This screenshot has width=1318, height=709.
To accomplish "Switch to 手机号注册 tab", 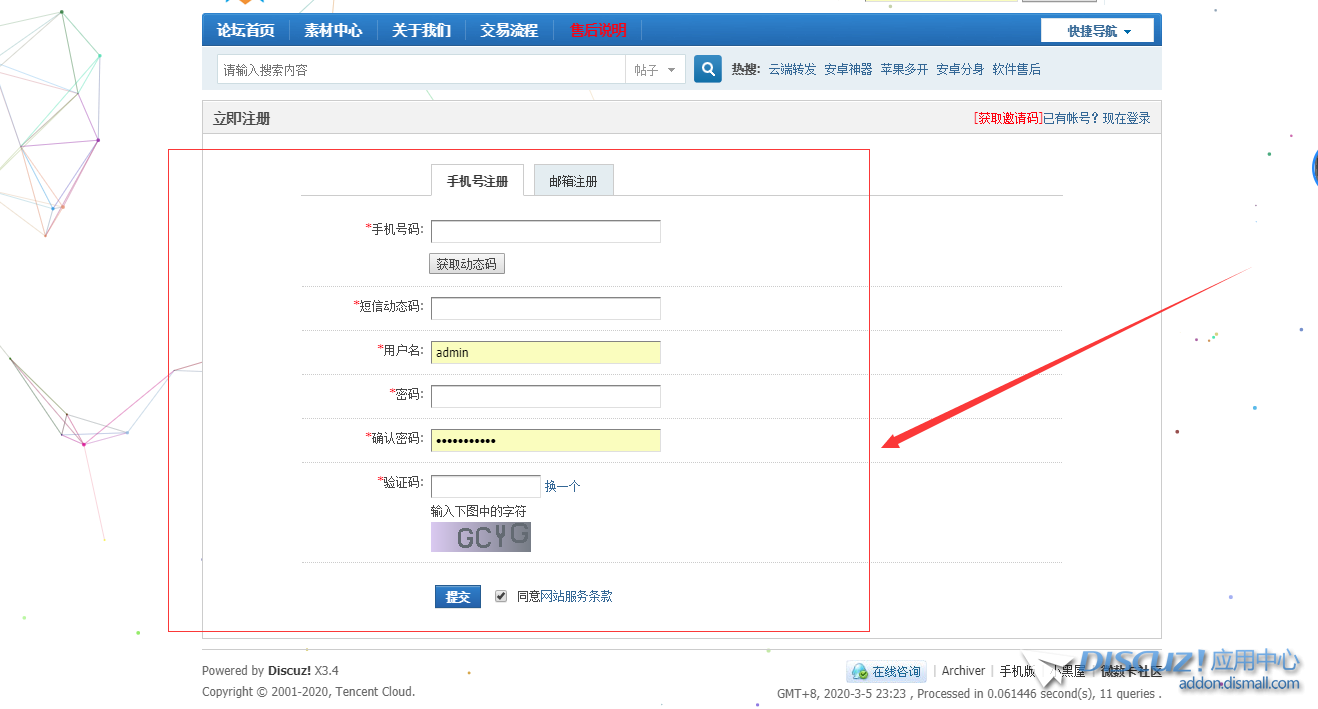I will pyautogui.click(x=478, y=180).
